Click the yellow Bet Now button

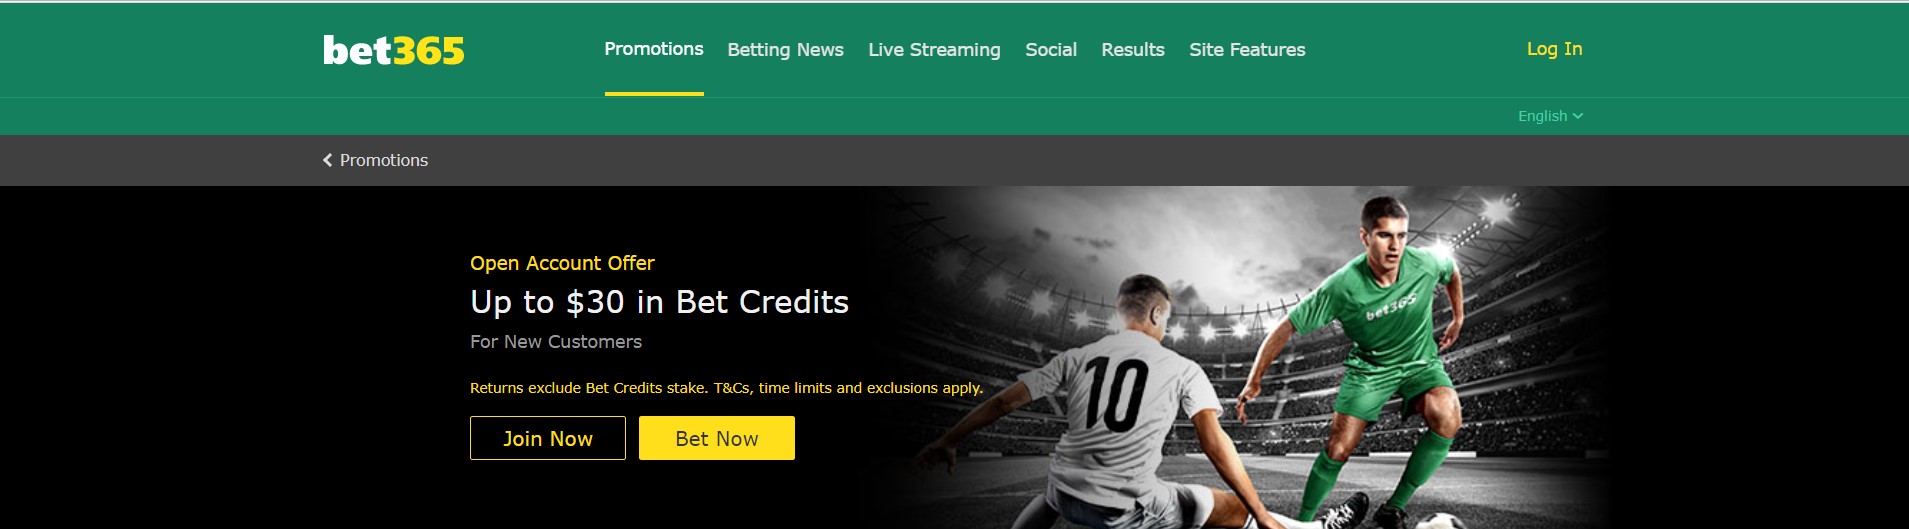[x=717, y=438]
